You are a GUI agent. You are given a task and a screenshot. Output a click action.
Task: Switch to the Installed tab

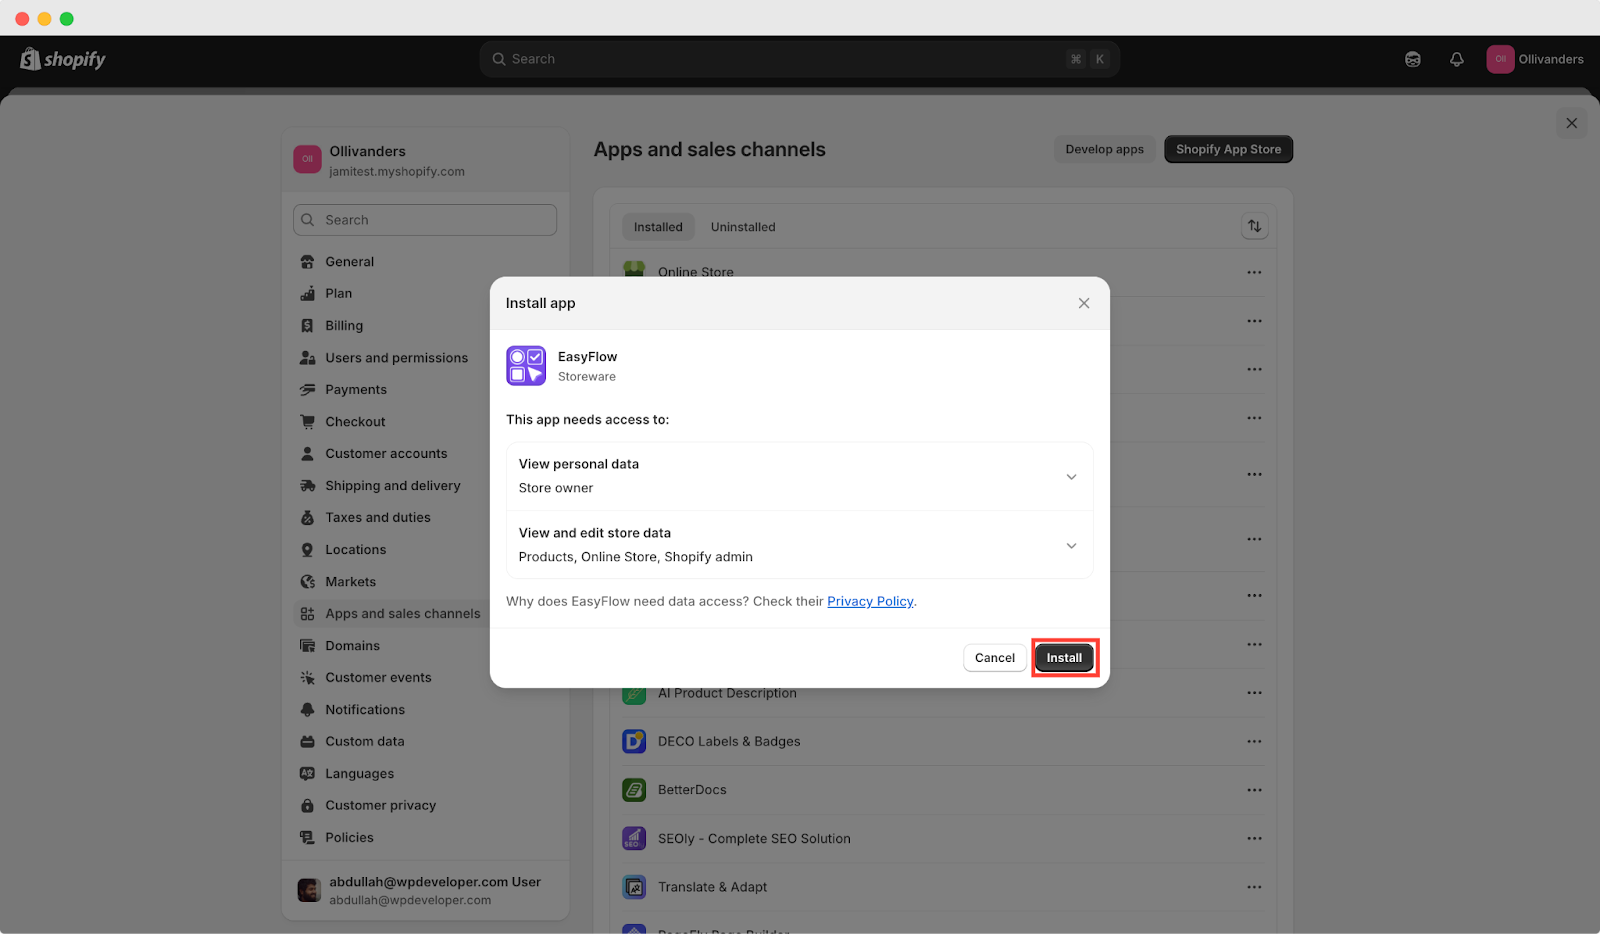[658, 227]
